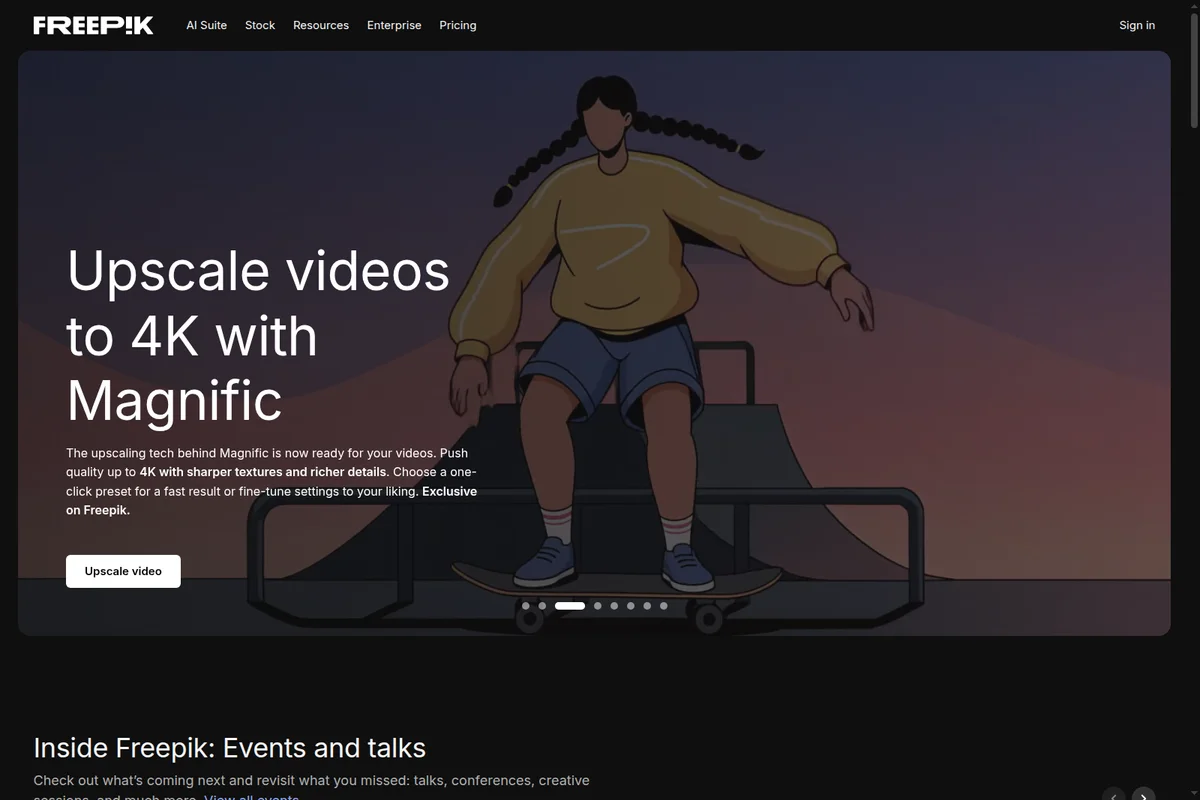Open the Pricing page from the top nav
The image size is (1200, 800).
(458, 25)
